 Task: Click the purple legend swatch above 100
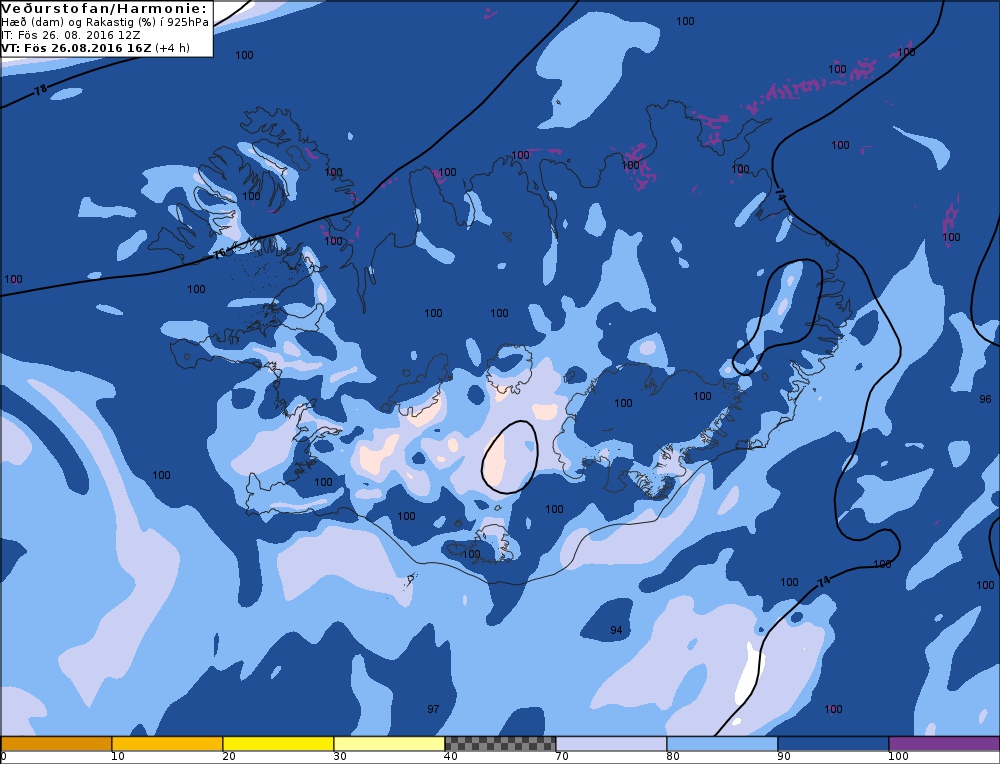click(x=944, y=744)
